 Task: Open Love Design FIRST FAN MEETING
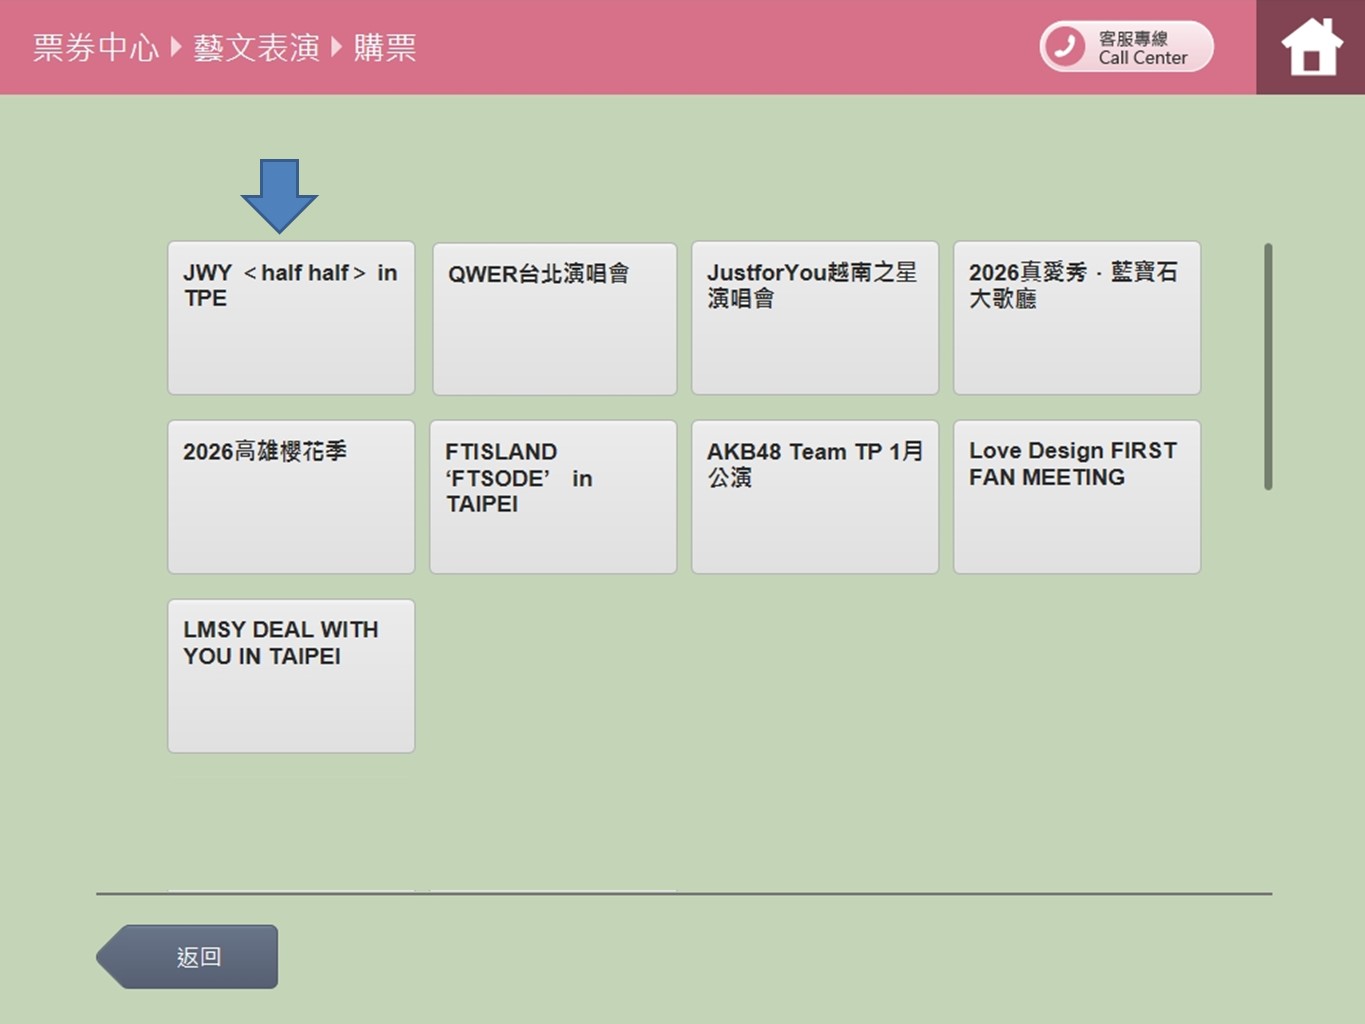point(1077,497)
